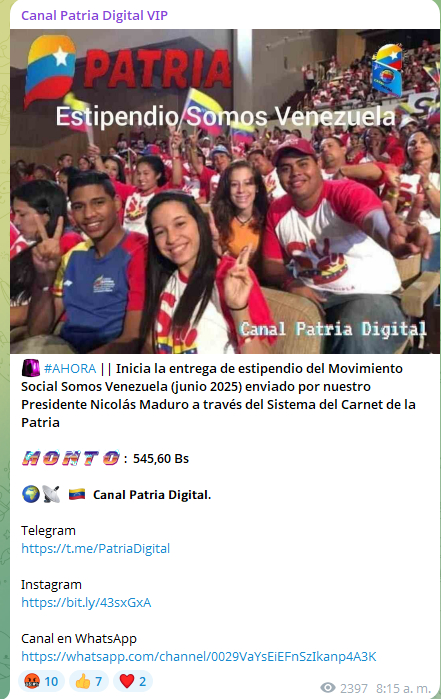Viewport: 441px width, 699px height.
Task: Click the satellite dish emoji
Action: [51, 494]
